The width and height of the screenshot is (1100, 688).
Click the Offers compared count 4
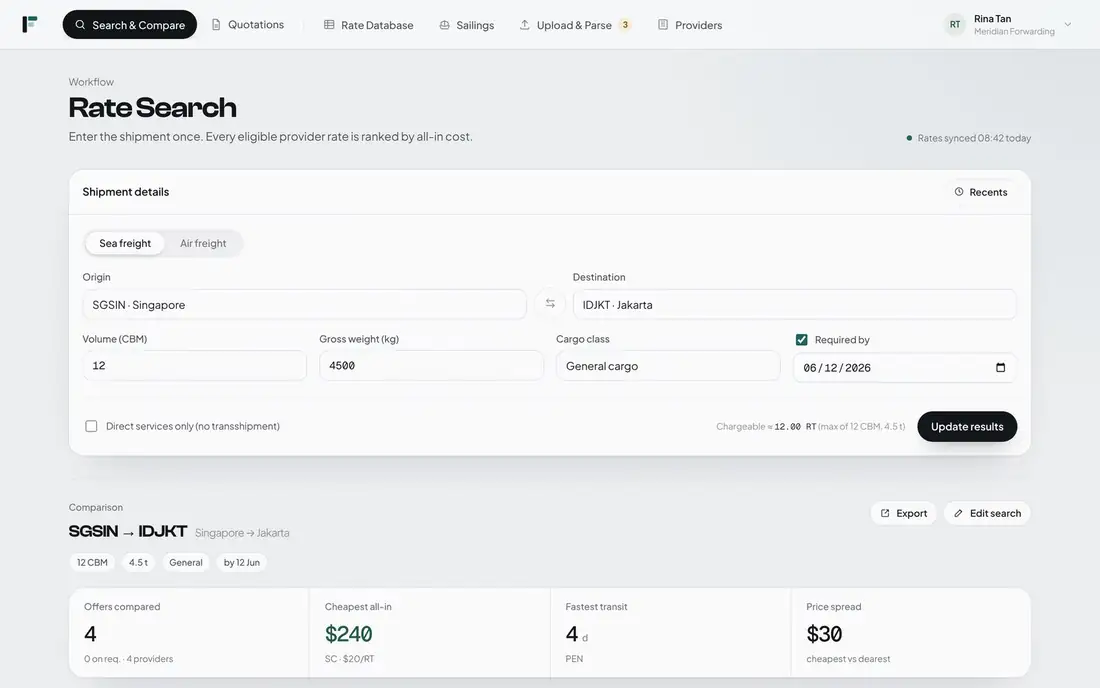[x=90, y=634]
